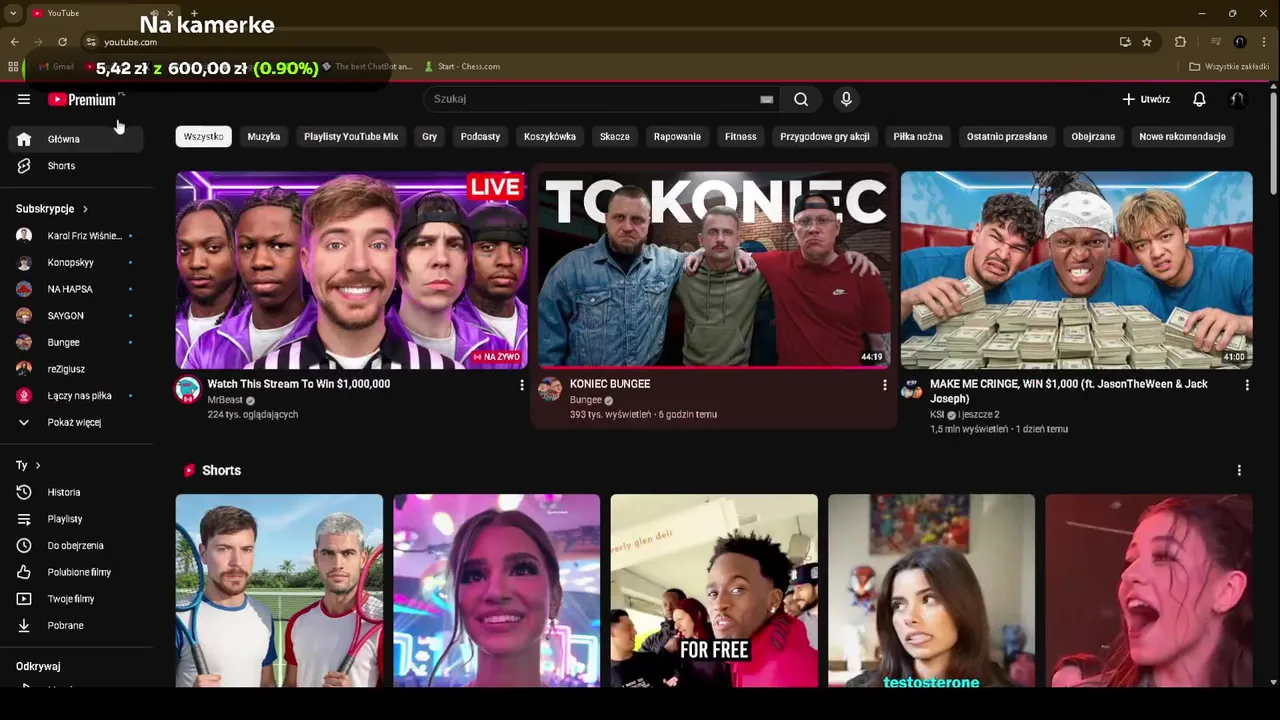Select Ostatnio przesłane chip

[x=1007, y=136]
